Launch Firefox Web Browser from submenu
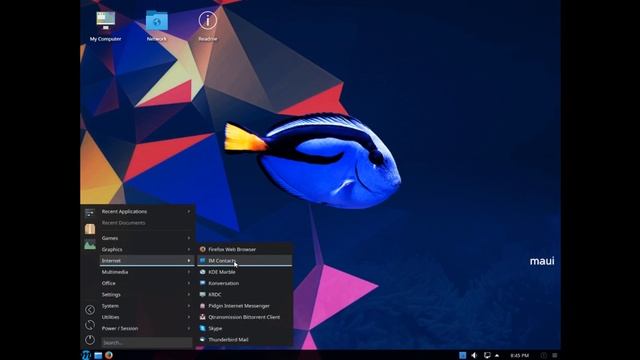Image resolution: width=640 pixels, height=360 pixels. tap(244, 249)
